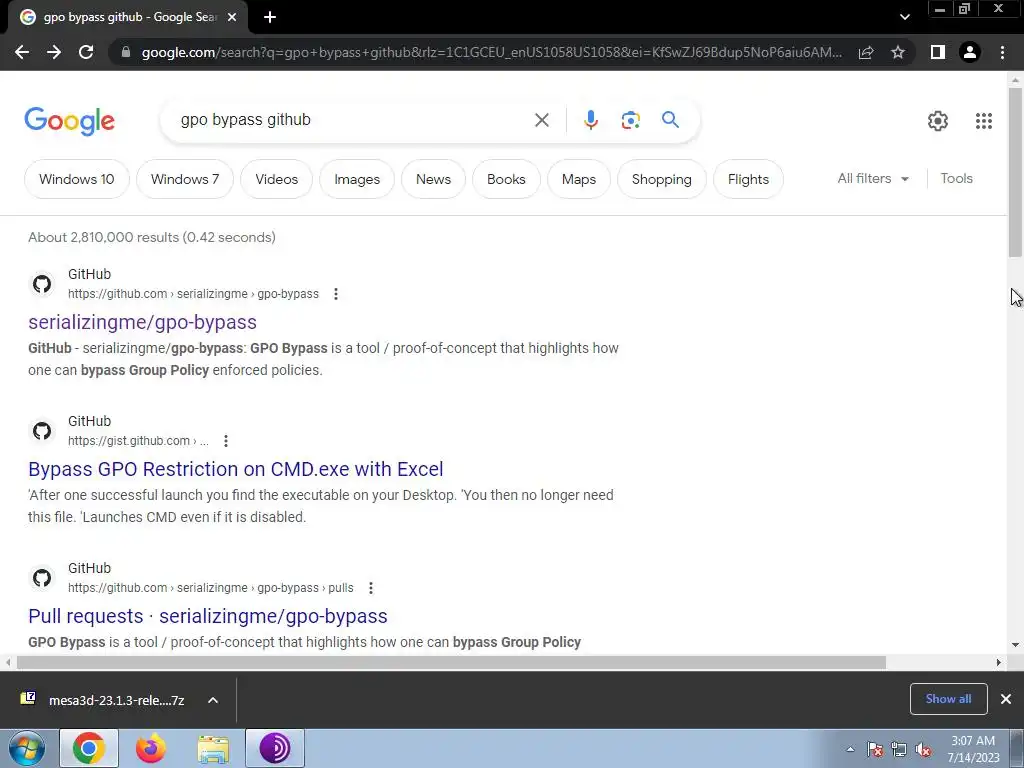1024x768 pixels.
Task: Bookmark this page with the star
Action: [x=898, y=52]
